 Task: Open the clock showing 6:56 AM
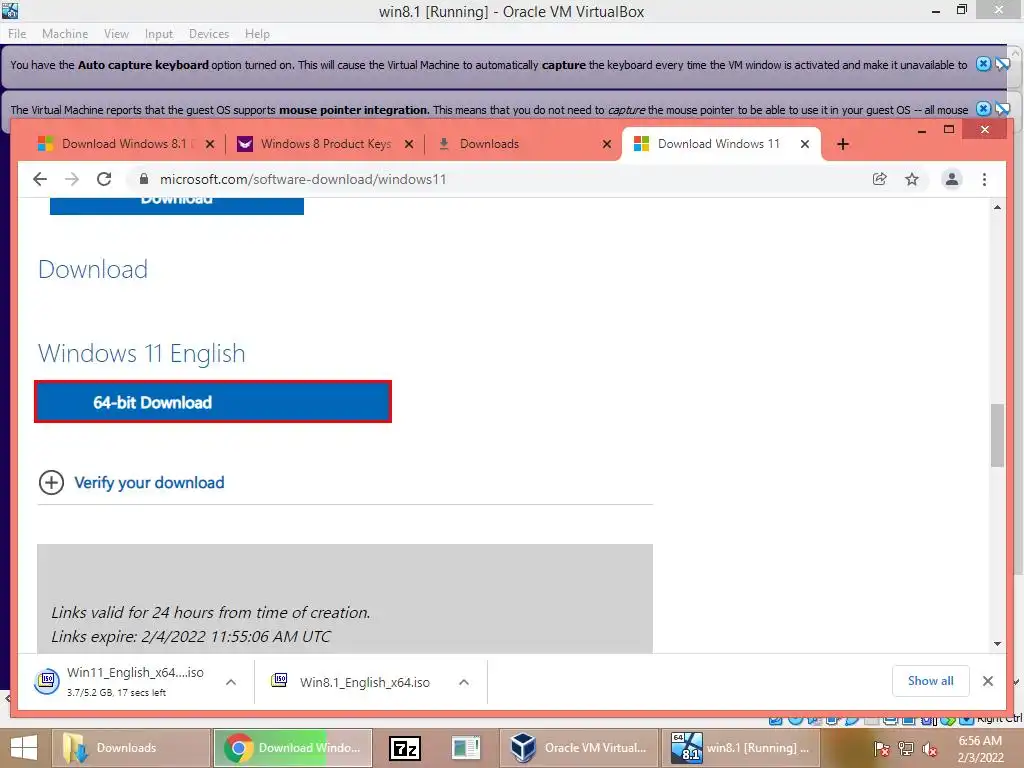click(x=980, y=748)
